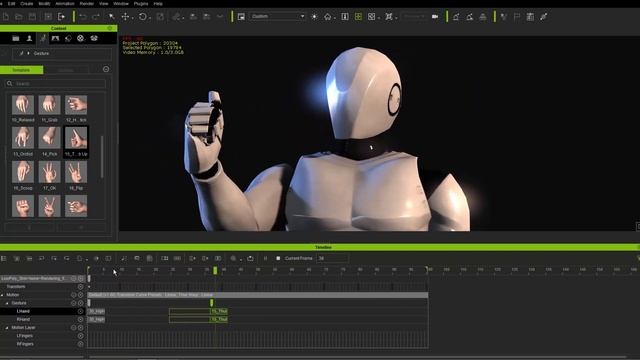Open the Create menu
640x360 pixels.
(x=27, y=4)
